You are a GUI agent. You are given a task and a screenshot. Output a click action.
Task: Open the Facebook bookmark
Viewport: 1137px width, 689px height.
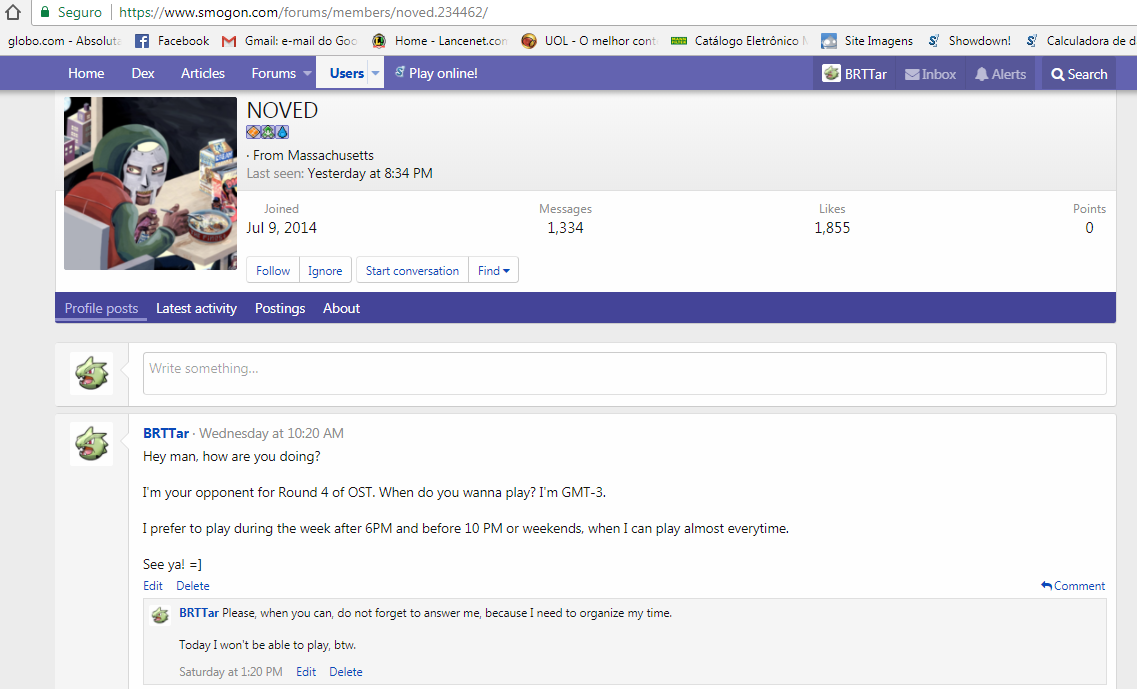172,41
